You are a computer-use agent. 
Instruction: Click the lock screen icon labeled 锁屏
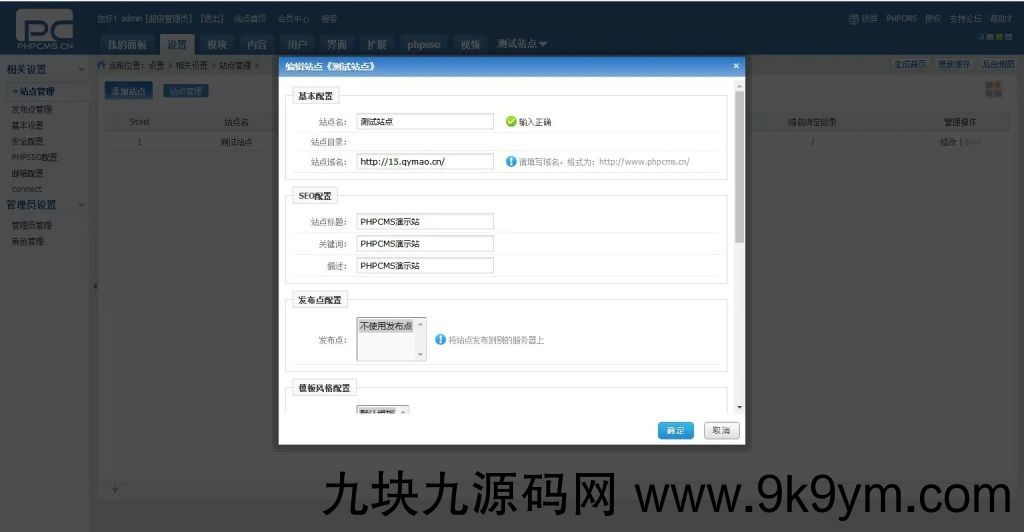854,19
